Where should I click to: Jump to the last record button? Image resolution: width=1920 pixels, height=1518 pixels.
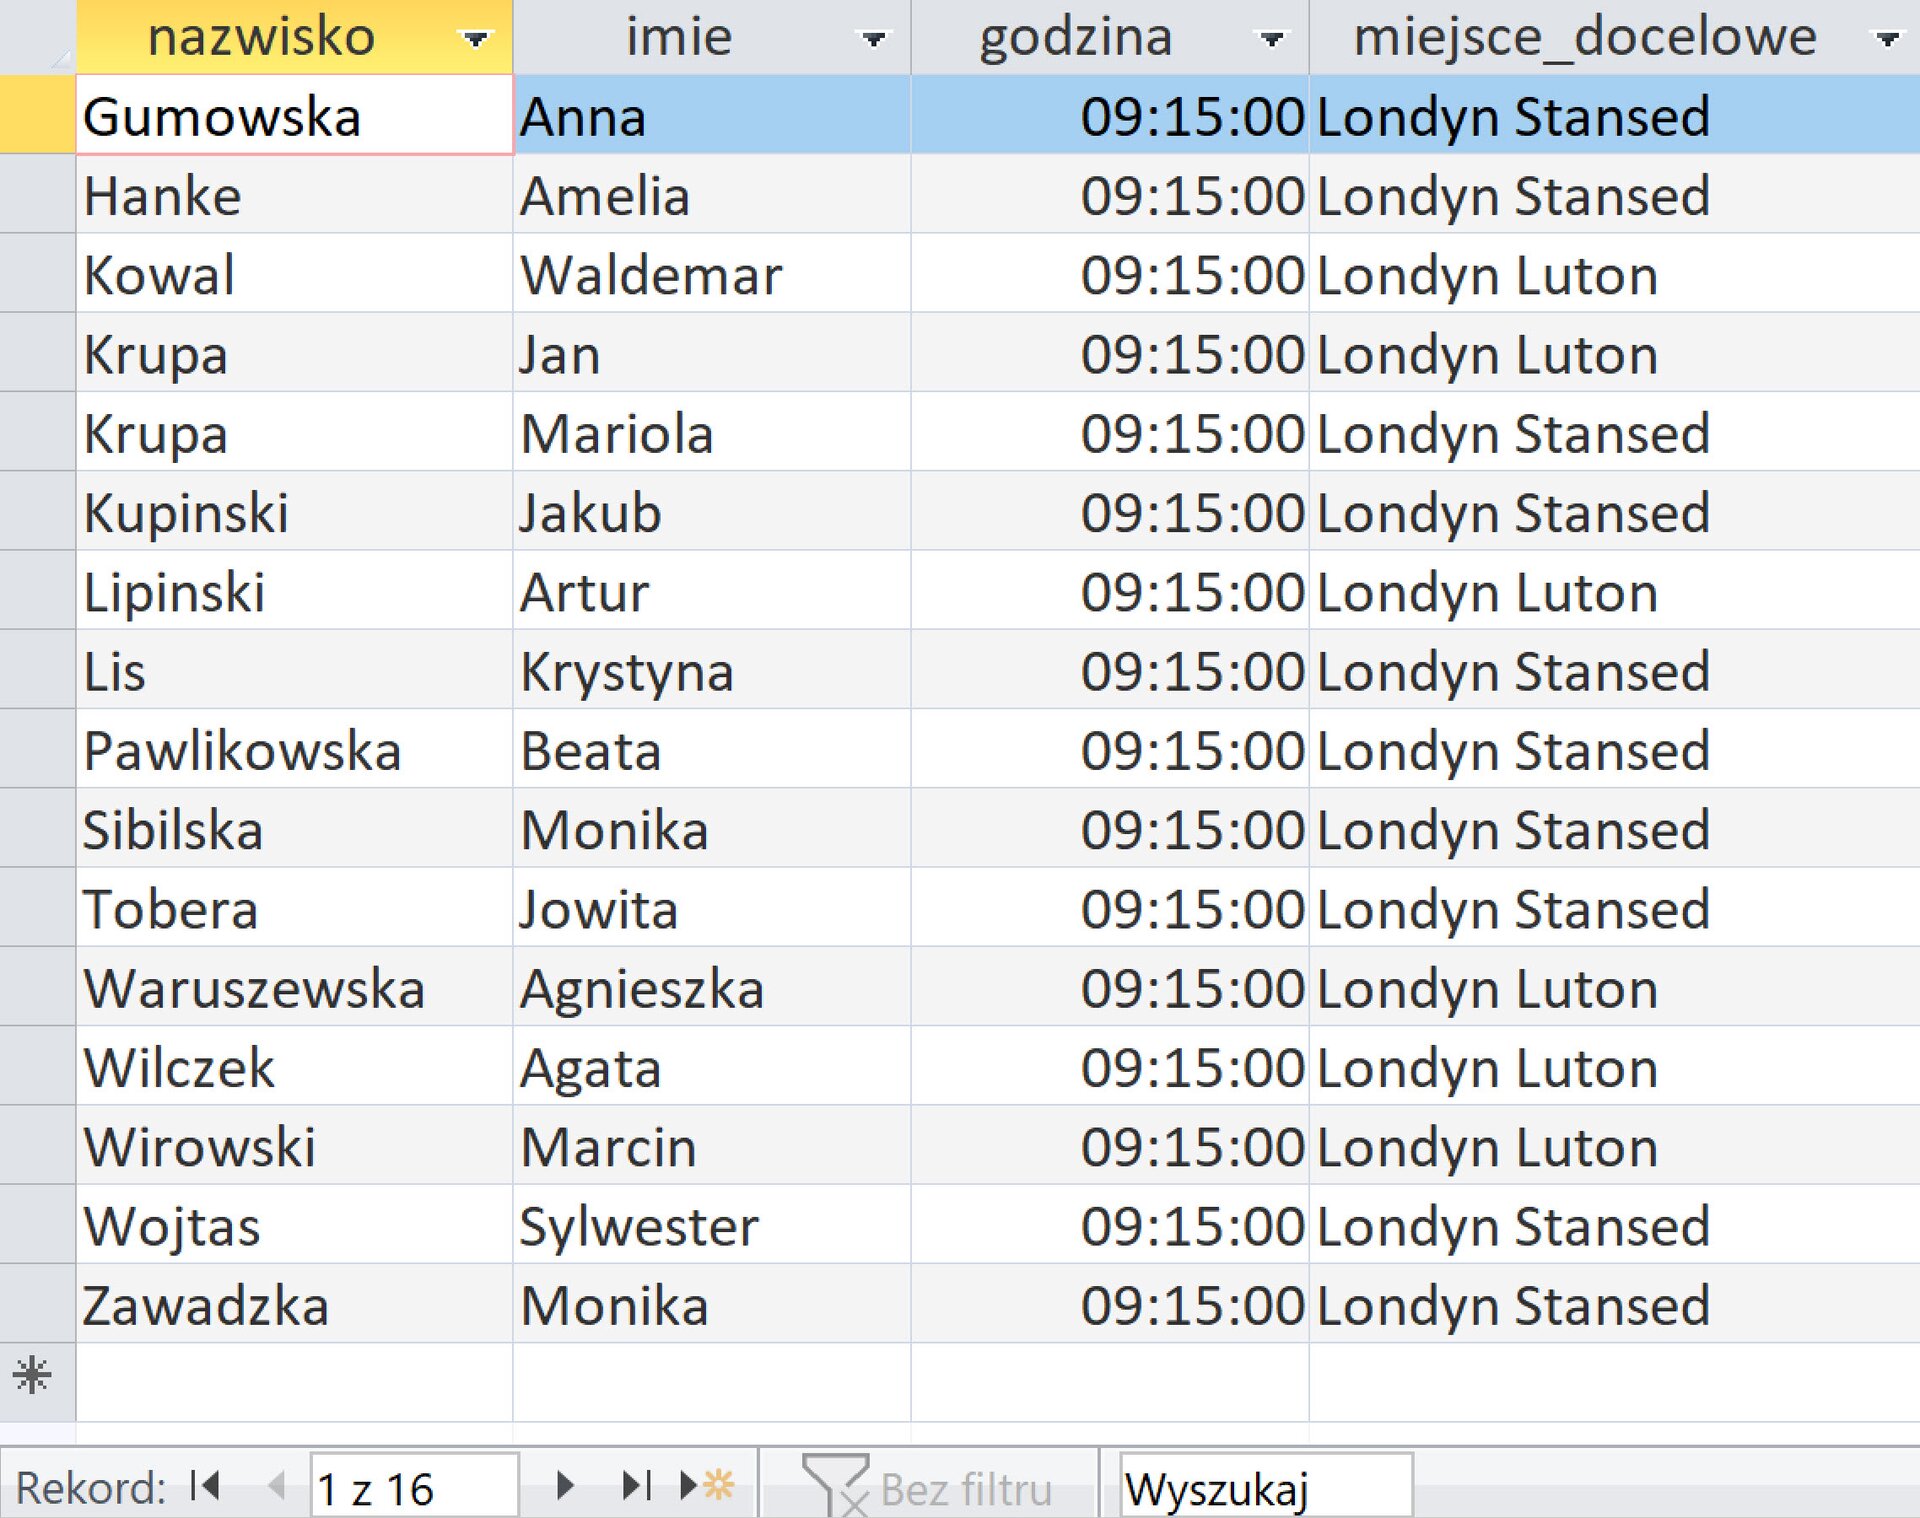tap(636, 1486)
